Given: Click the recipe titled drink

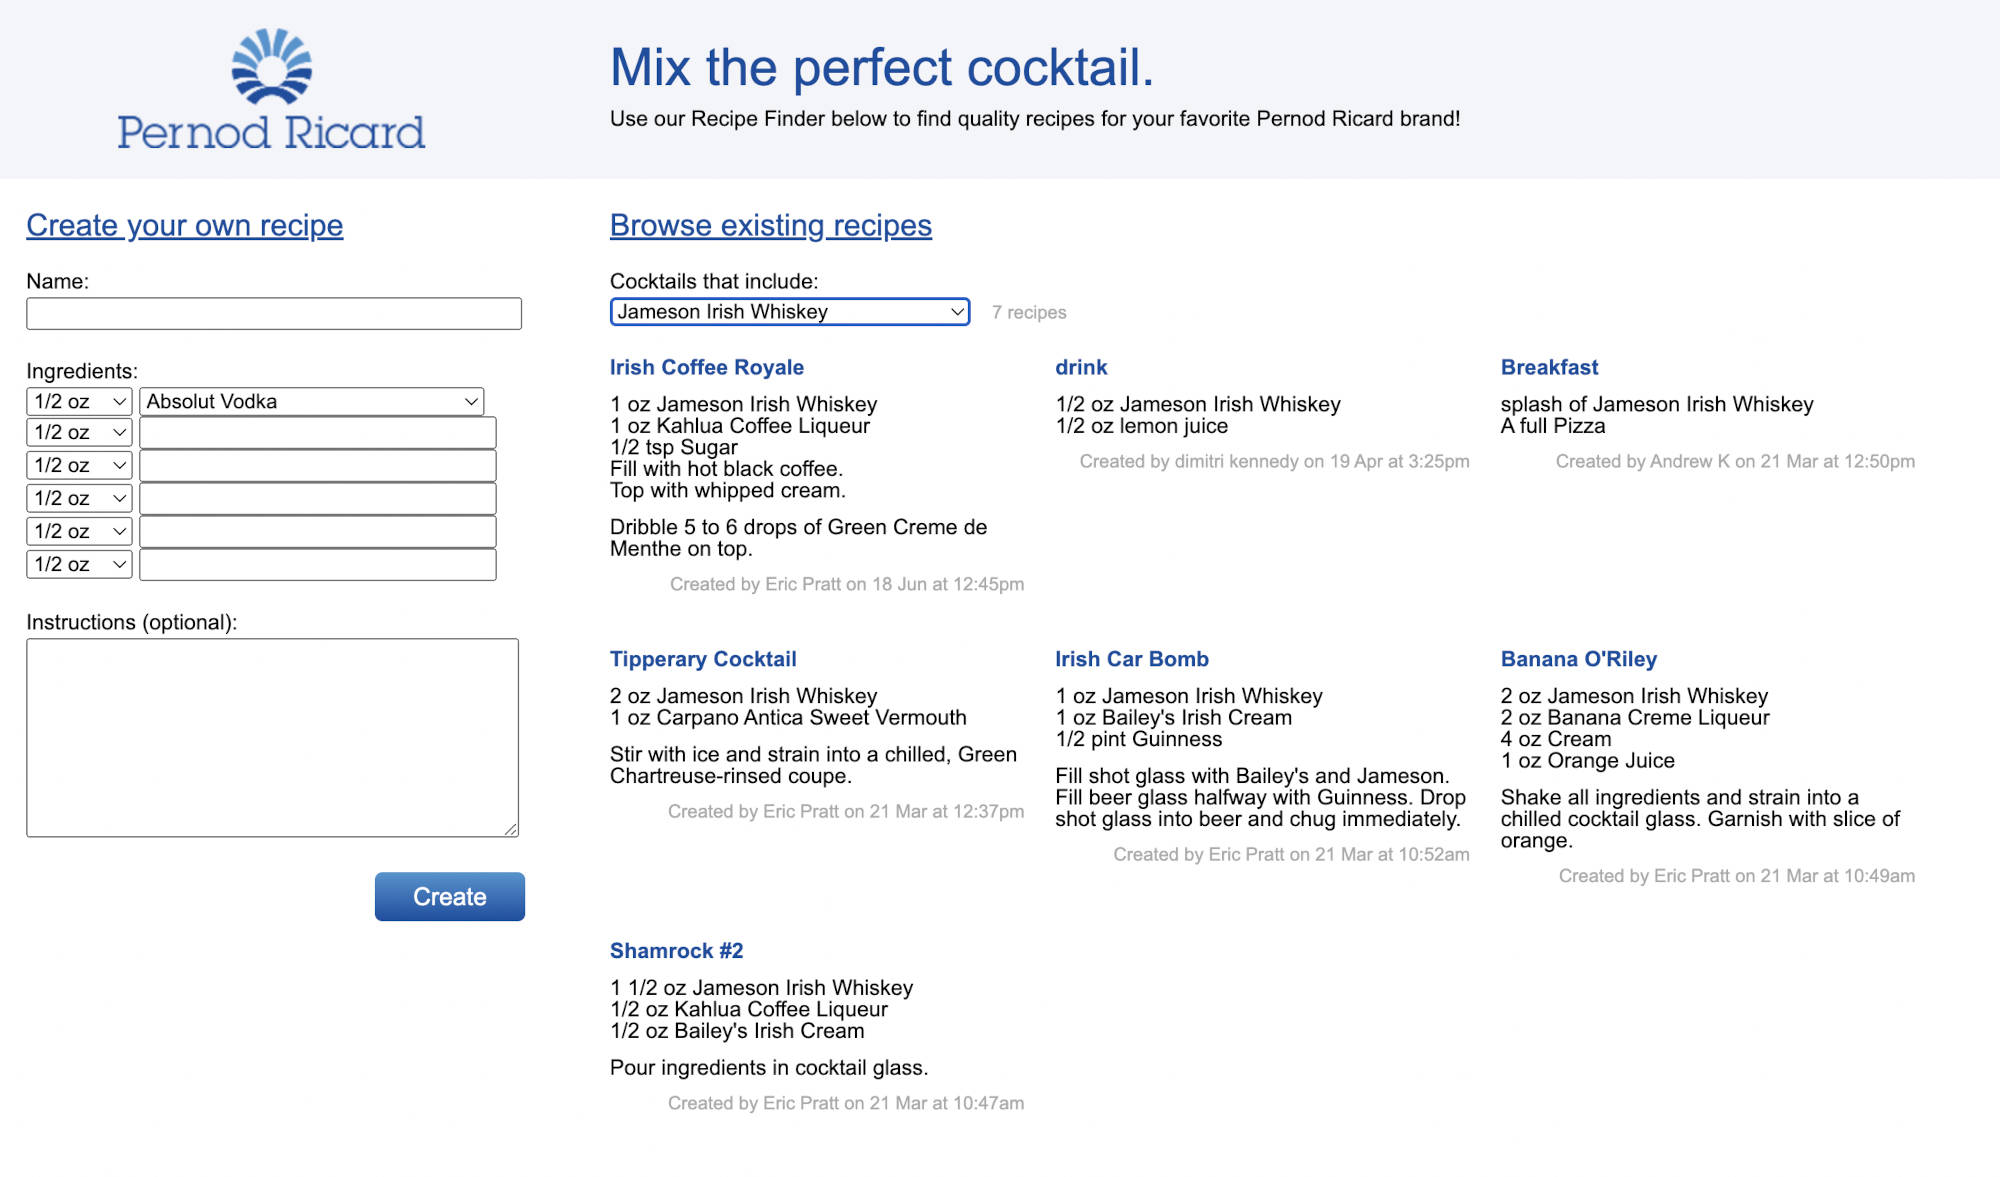Looking at the screenshot, I should click(1081, 368).
